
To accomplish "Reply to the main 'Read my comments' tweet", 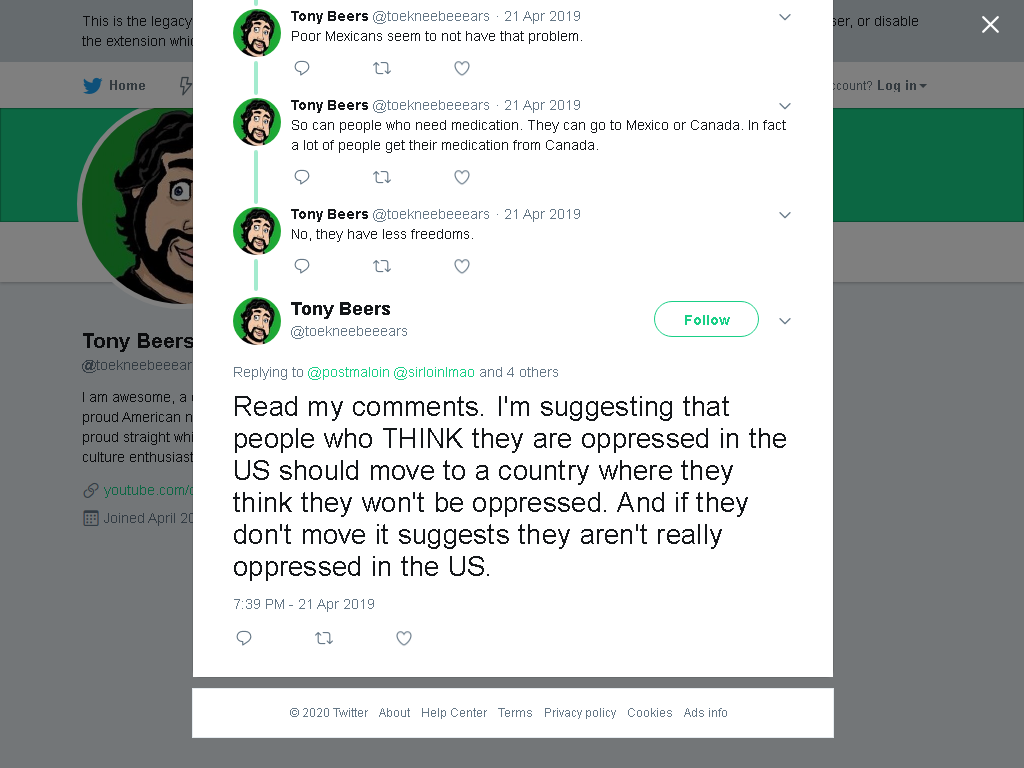I will pos(244,638).
